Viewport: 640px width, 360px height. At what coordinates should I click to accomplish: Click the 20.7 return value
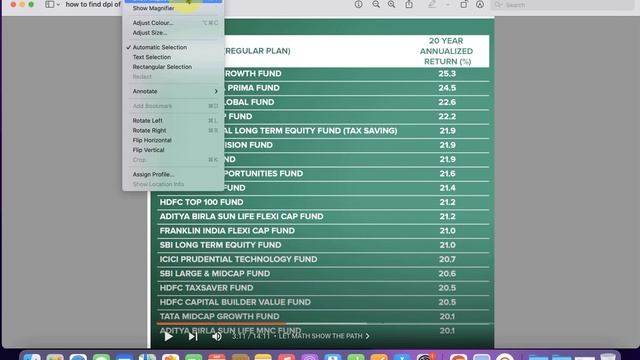tap(447, 259)
